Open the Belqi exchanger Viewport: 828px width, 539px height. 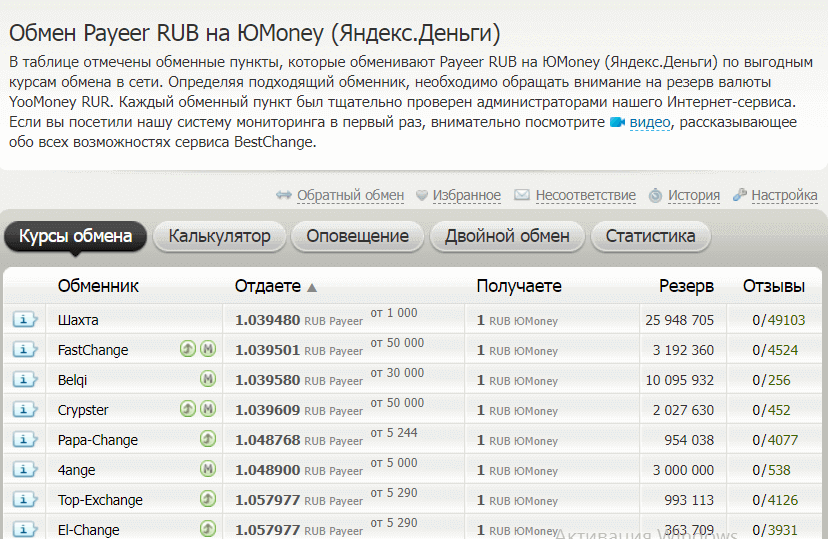point(72,380)
